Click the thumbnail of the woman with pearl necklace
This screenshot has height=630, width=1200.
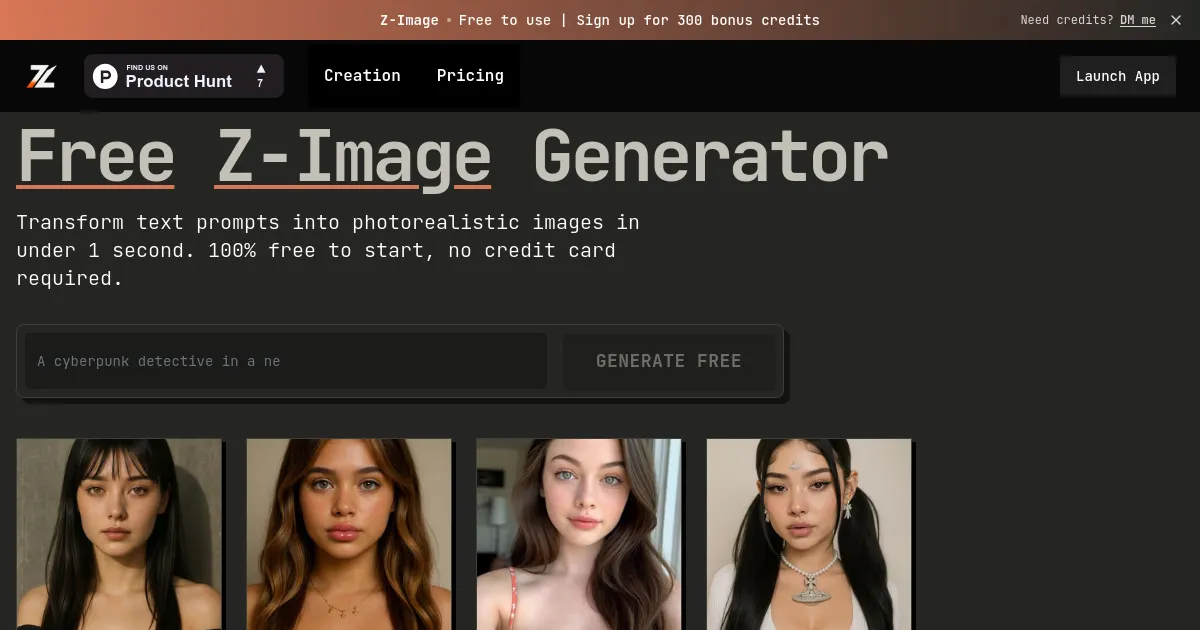pyautogui.click(x=809, y=534)
